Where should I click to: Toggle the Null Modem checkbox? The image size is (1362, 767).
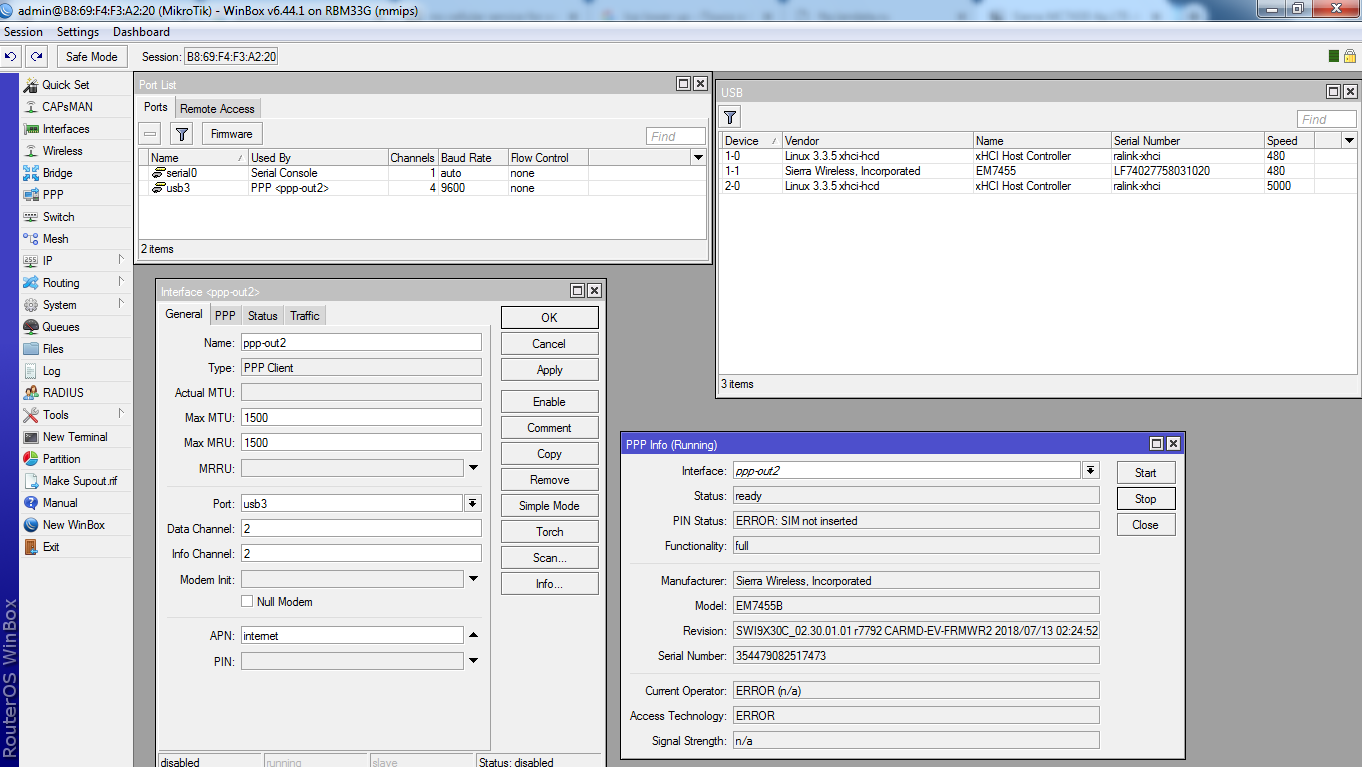click(247, 602)
